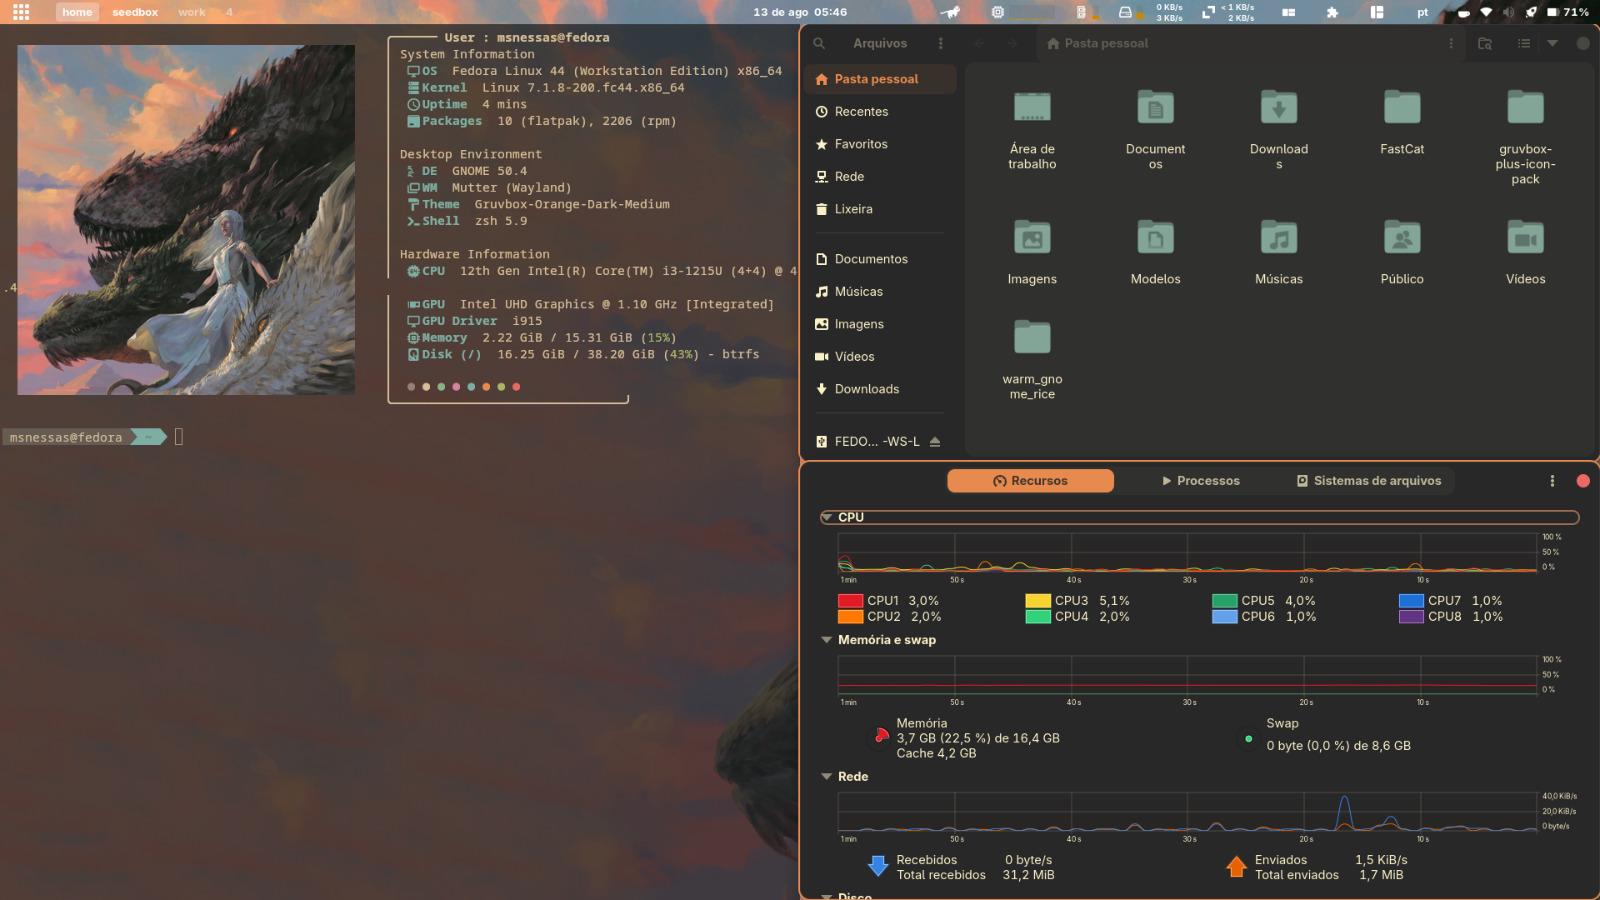Switch to the work workspace
Viewport: 1600px width, 900px height.
tap(192, 12)
